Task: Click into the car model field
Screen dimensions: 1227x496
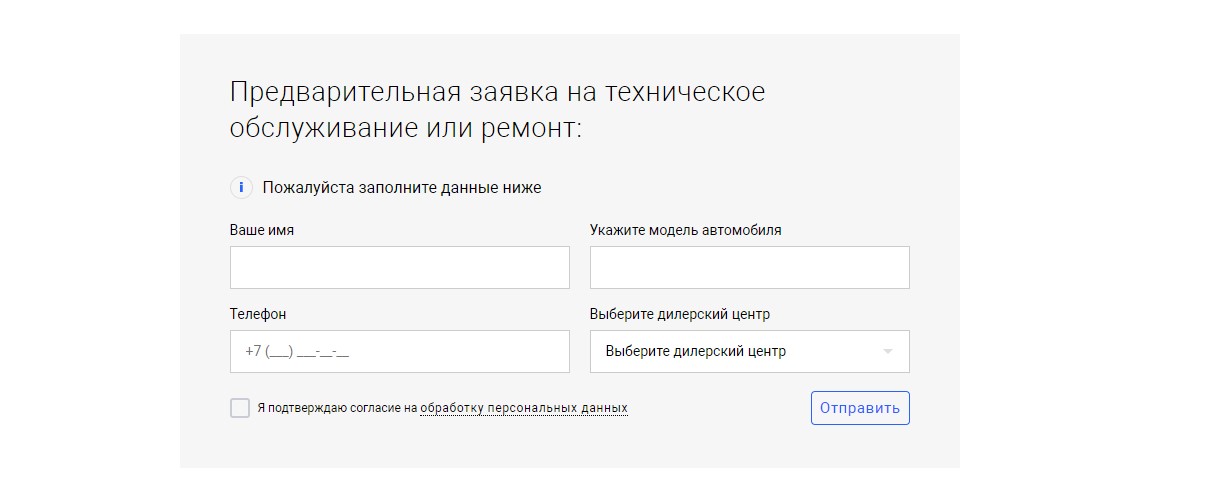Action: [749, 268]
